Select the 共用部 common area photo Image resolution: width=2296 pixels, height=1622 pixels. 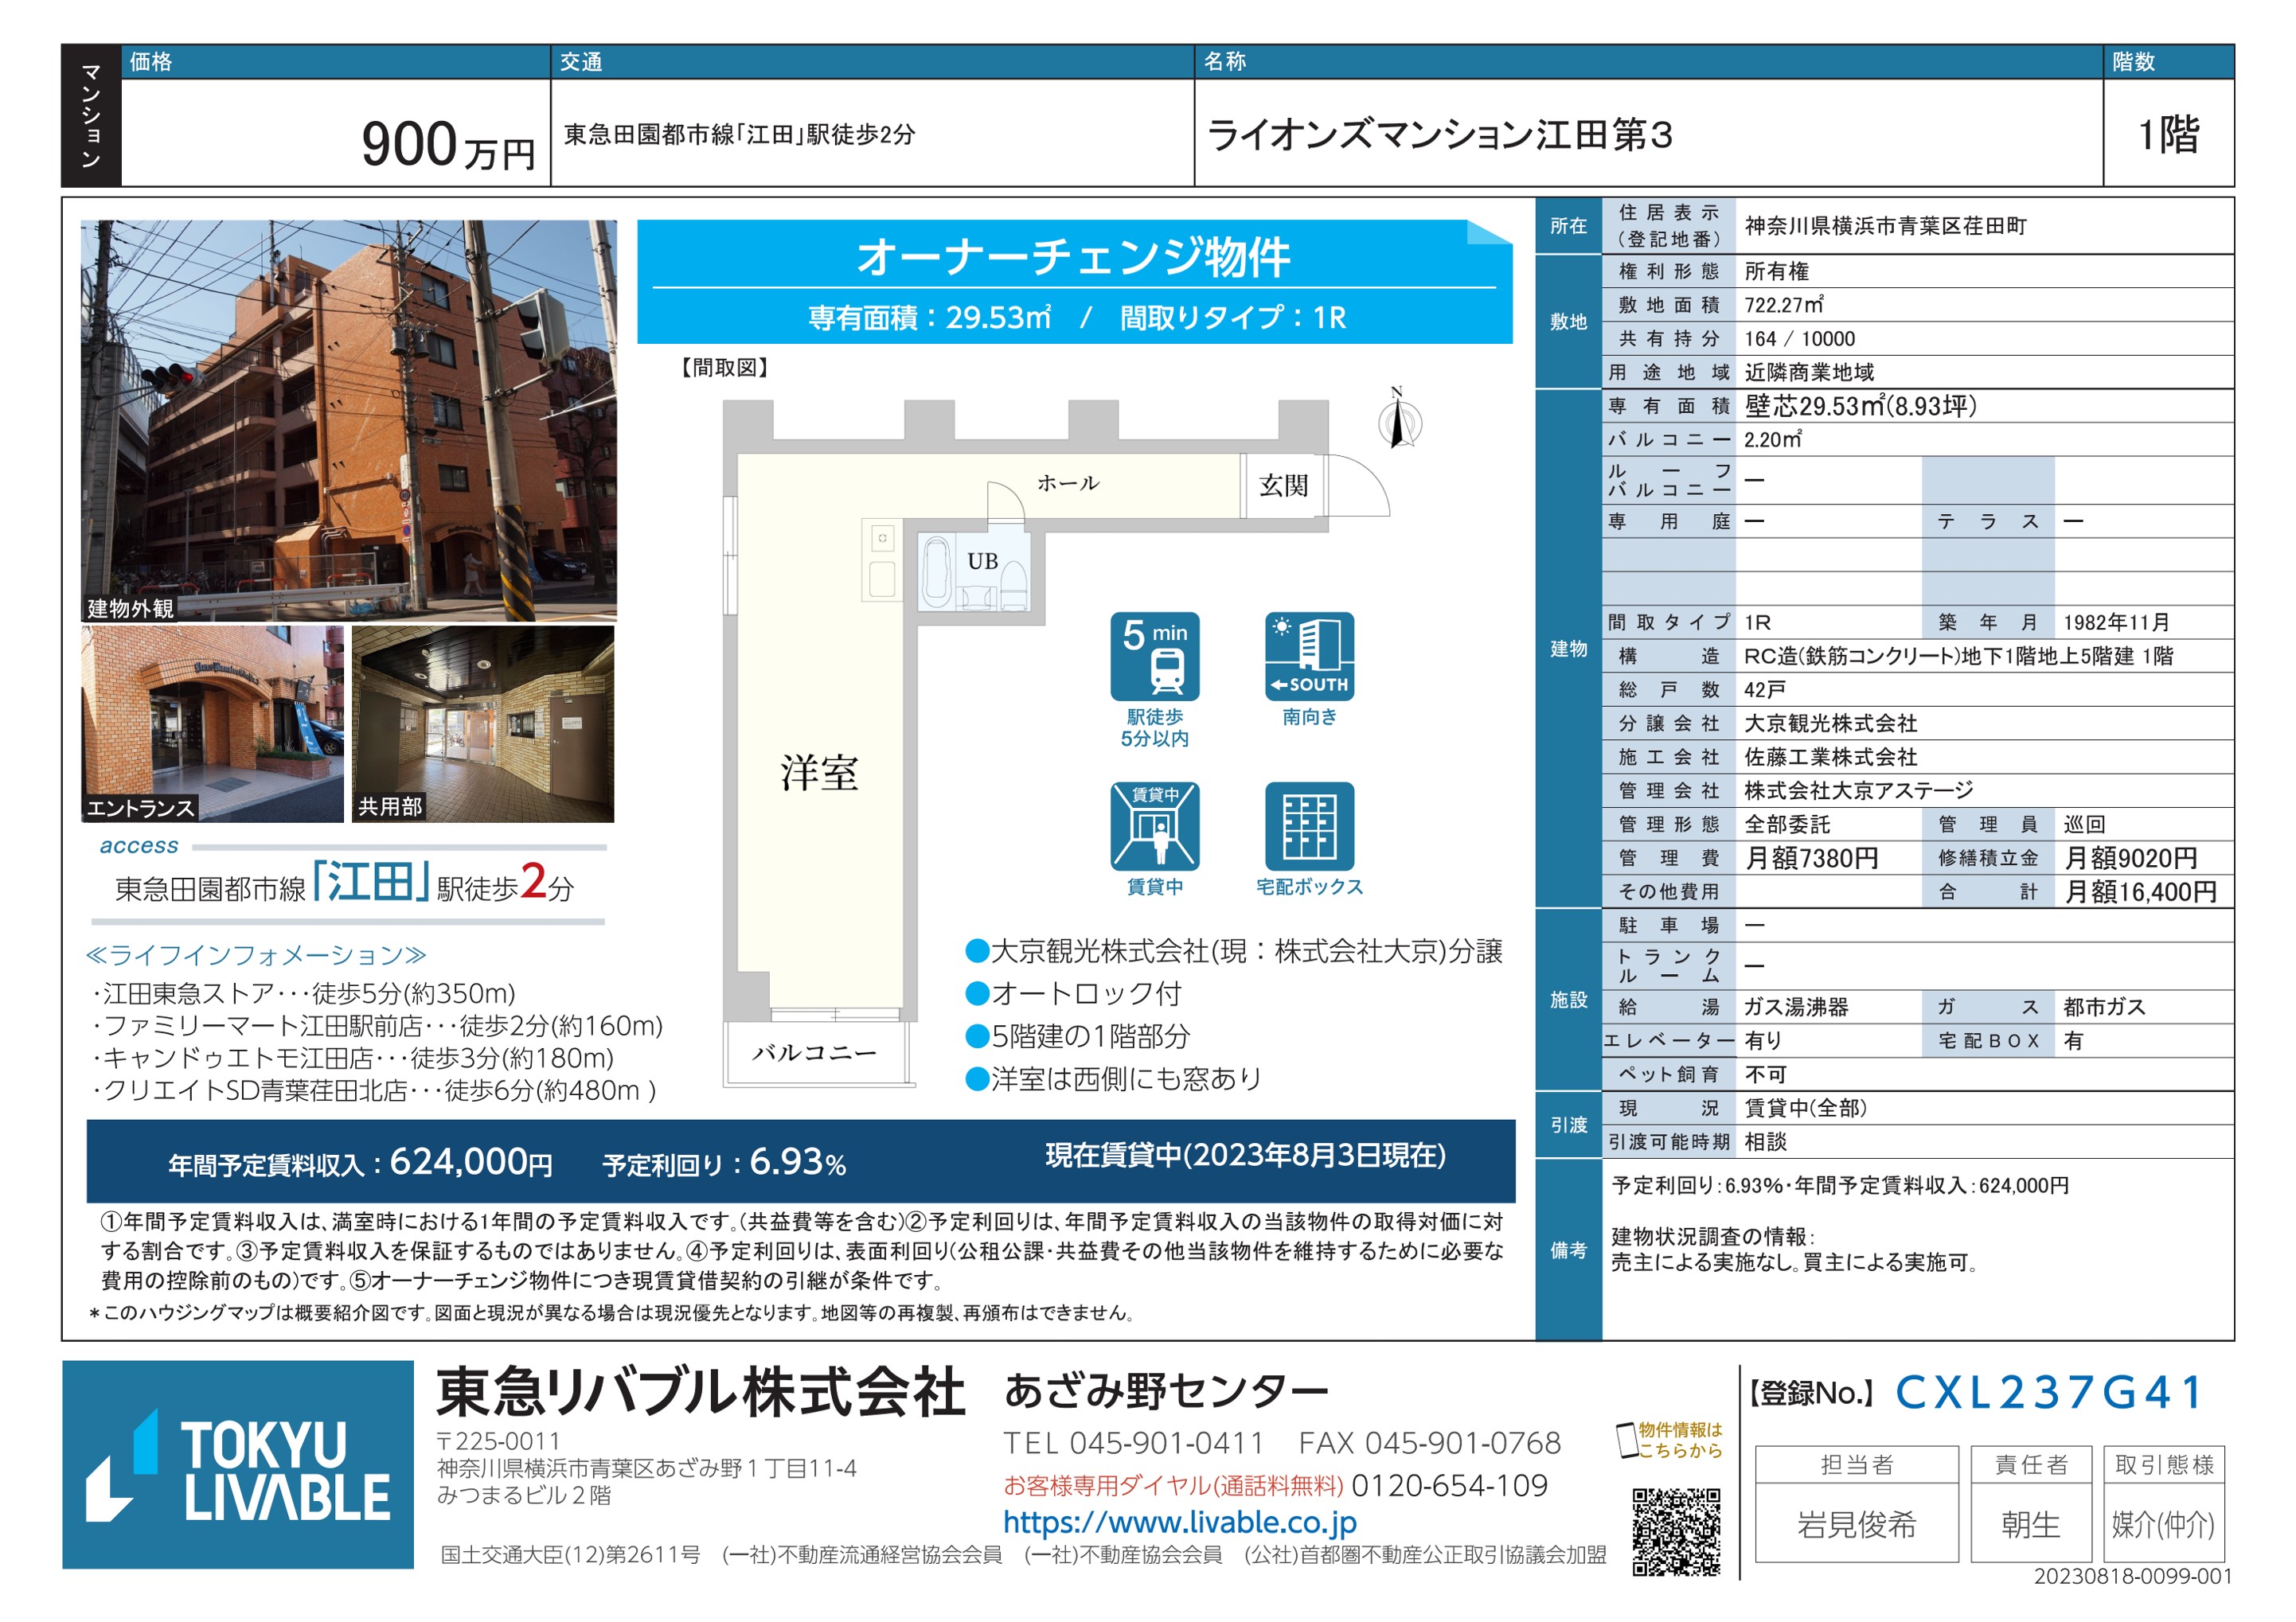pos(483,723)
